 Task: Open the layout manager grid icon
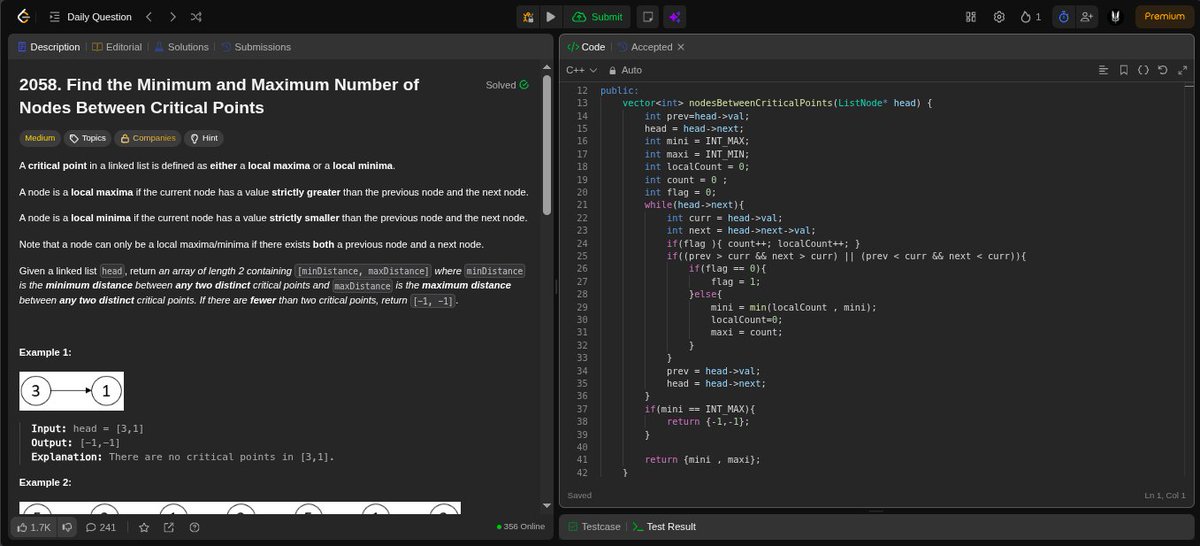(970, 17)
